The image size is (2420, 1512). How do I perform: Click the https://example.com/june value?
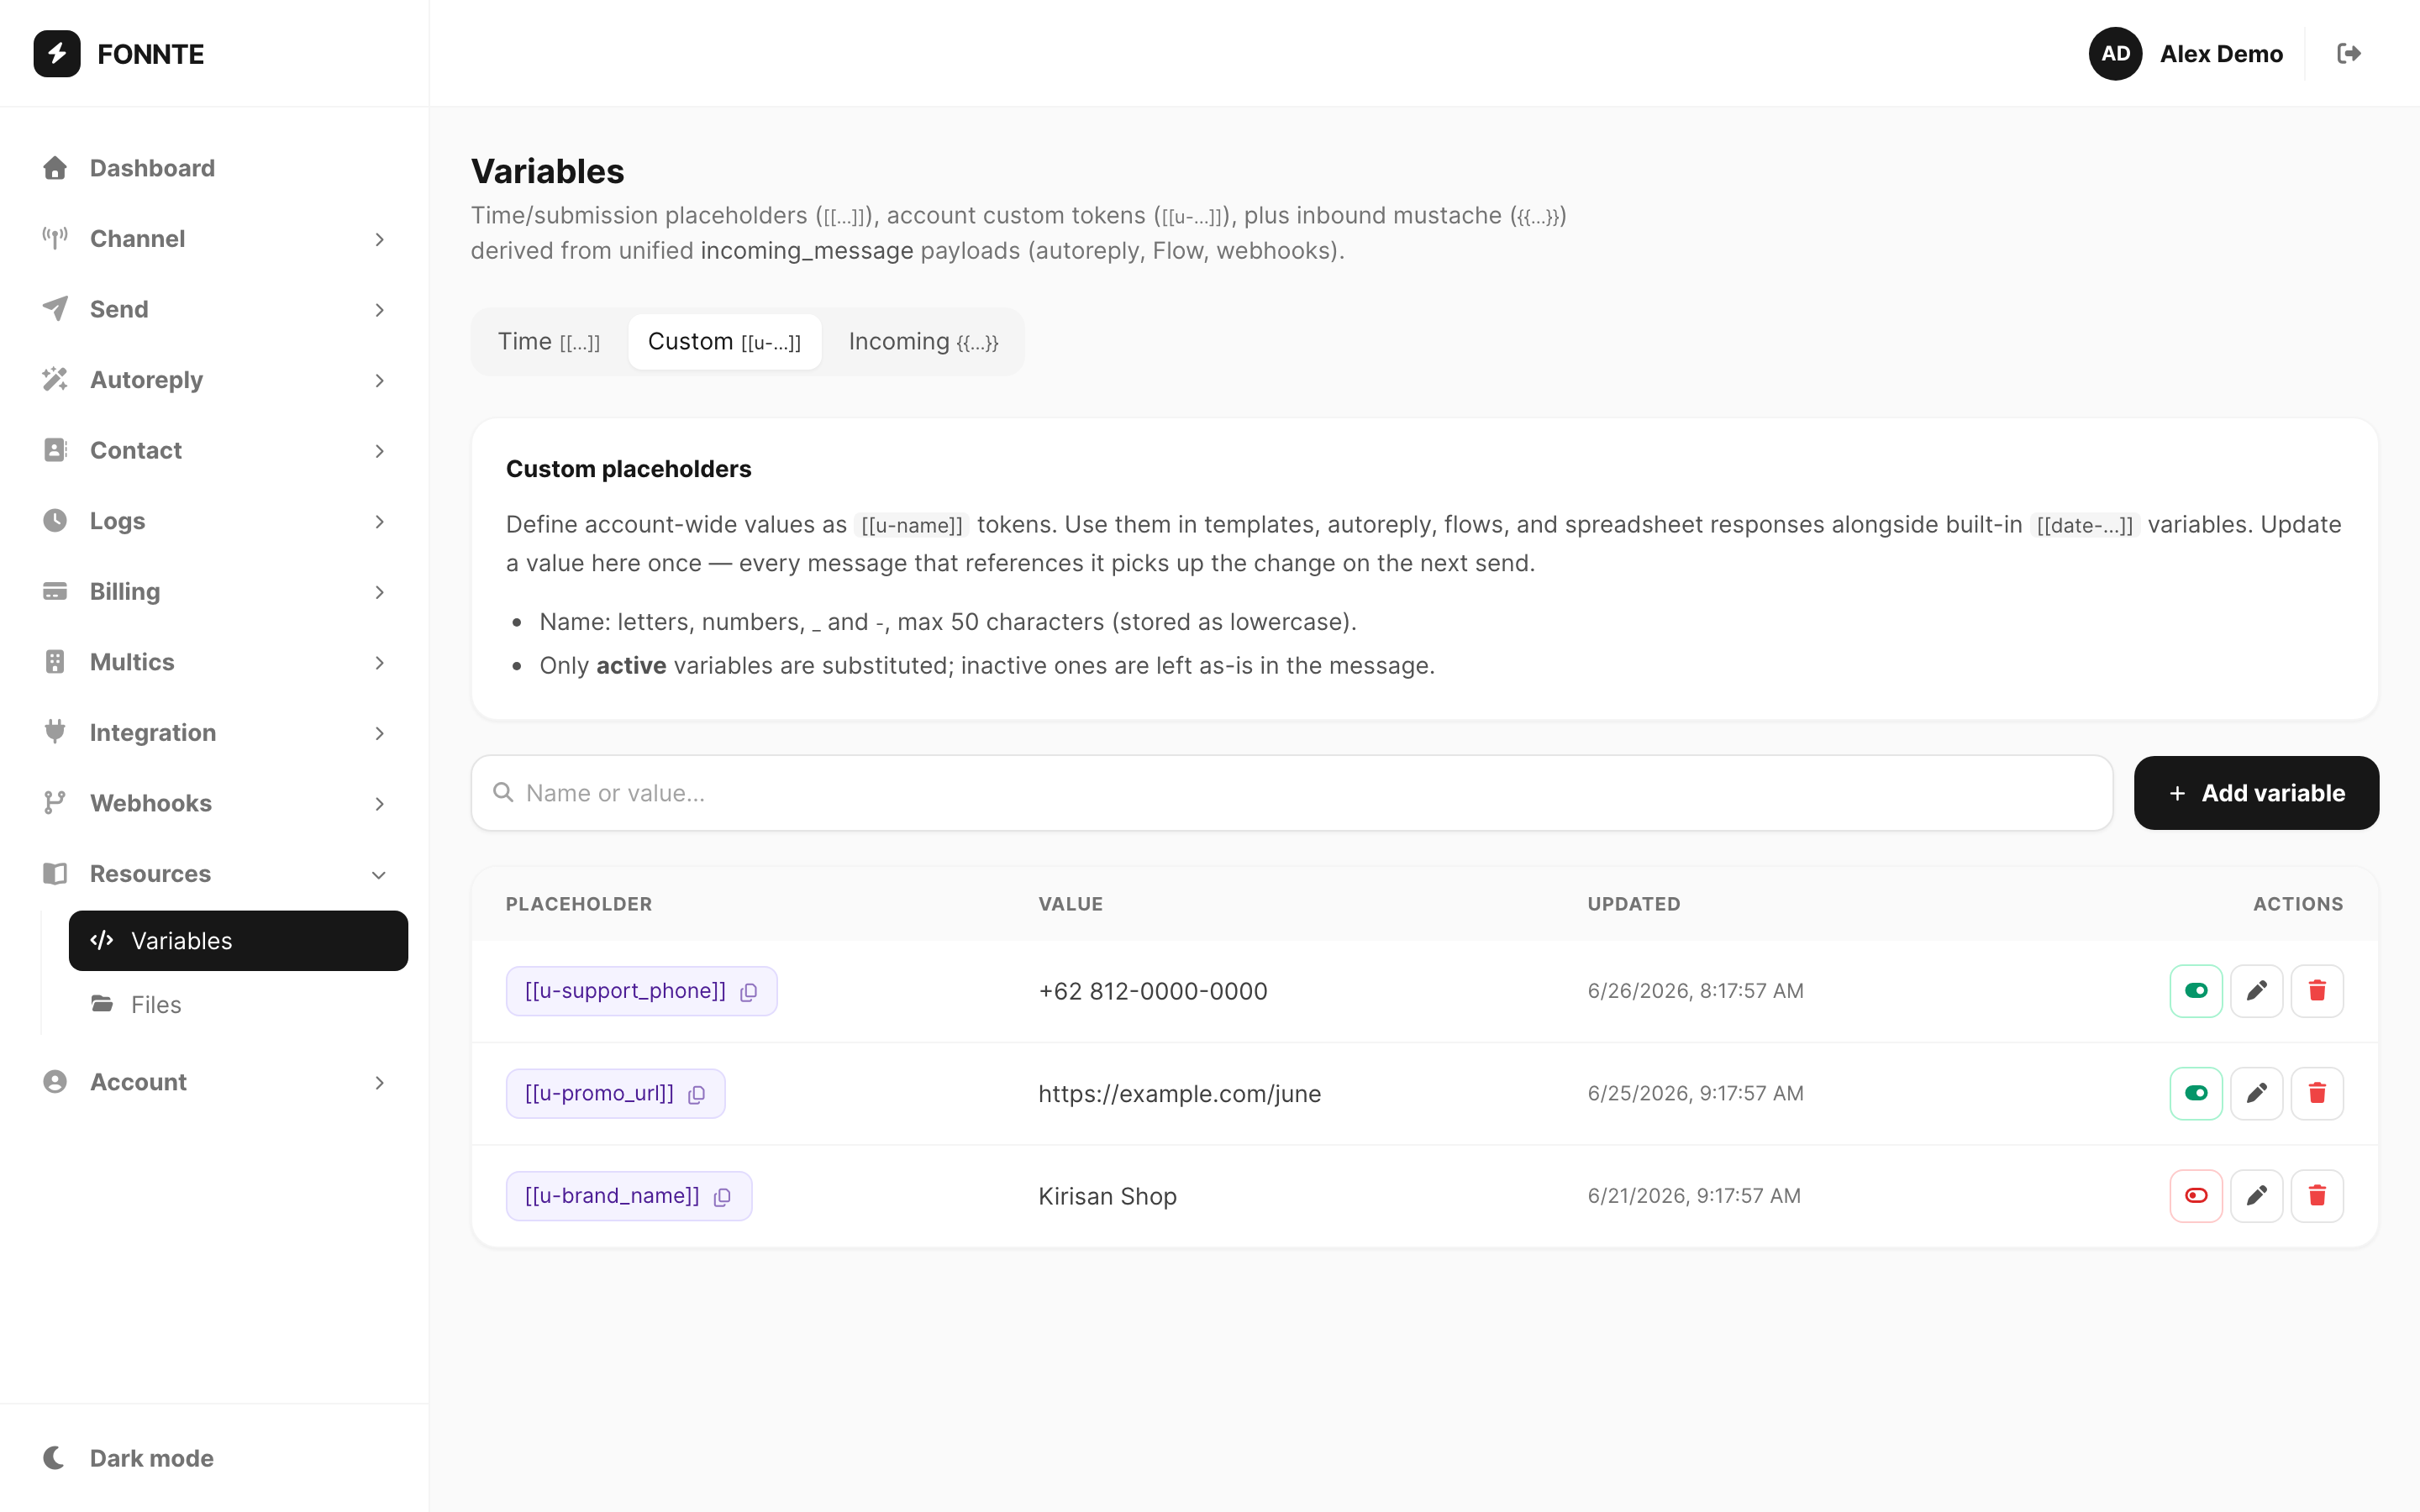(x=1180, y=1094)
